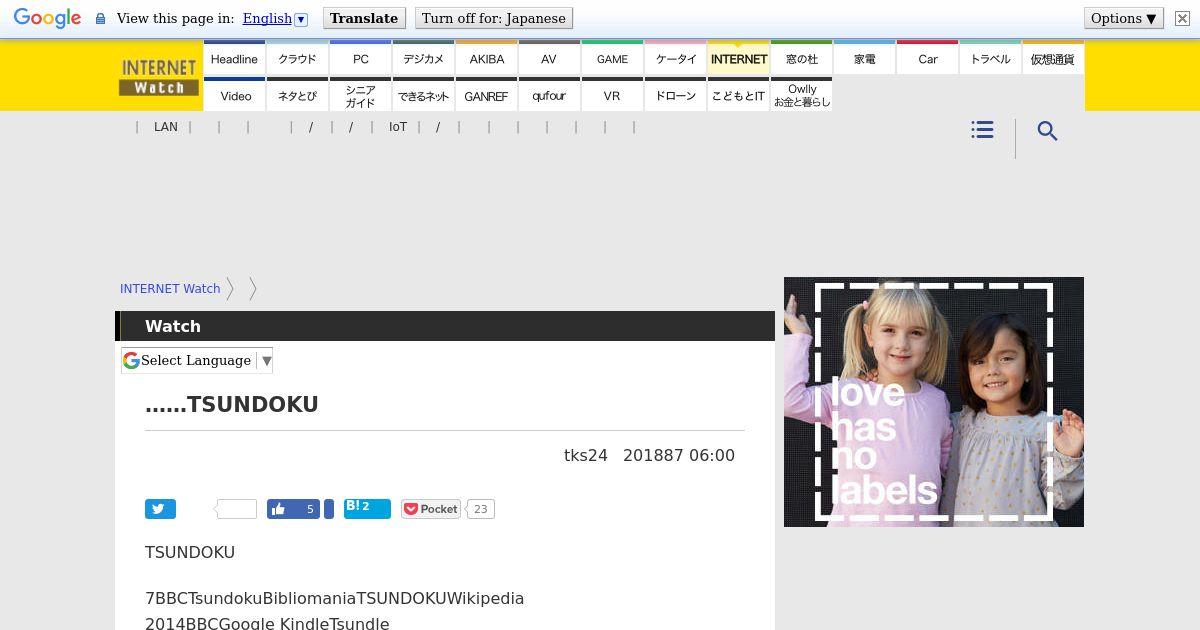
Task: Click the Google logo in translate bar
Action: [47, 19]
